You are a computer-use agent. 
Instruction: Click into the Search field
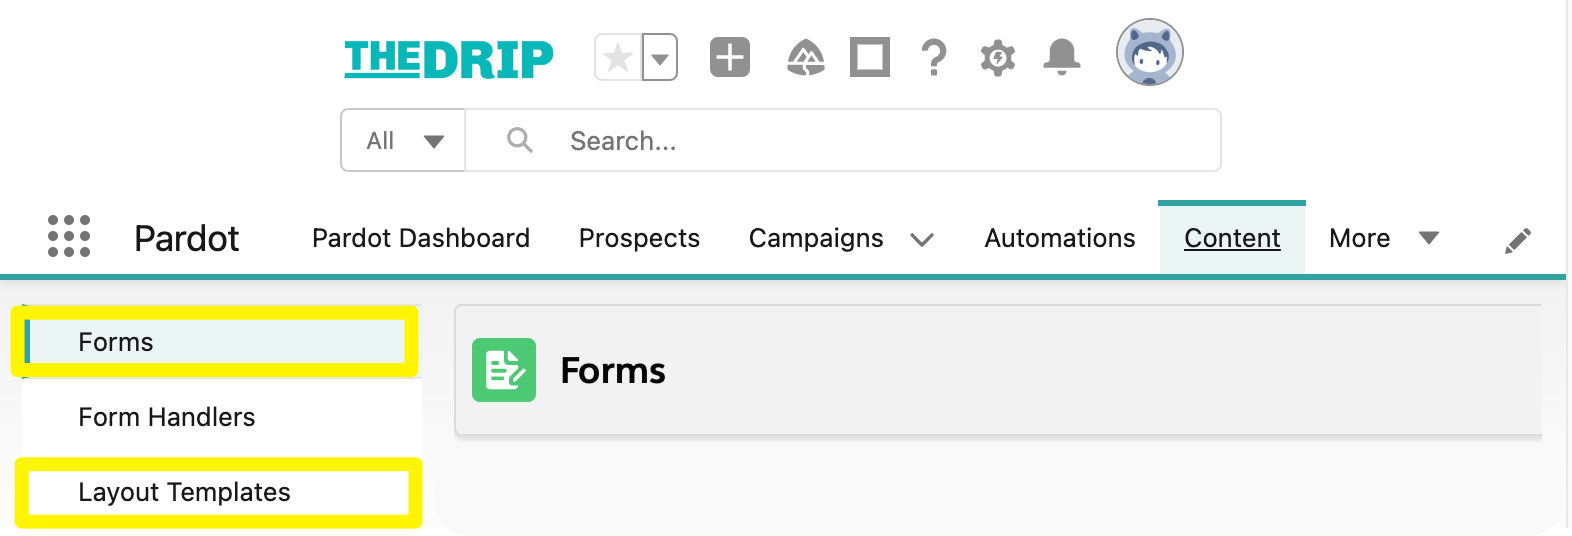point(843,140)
